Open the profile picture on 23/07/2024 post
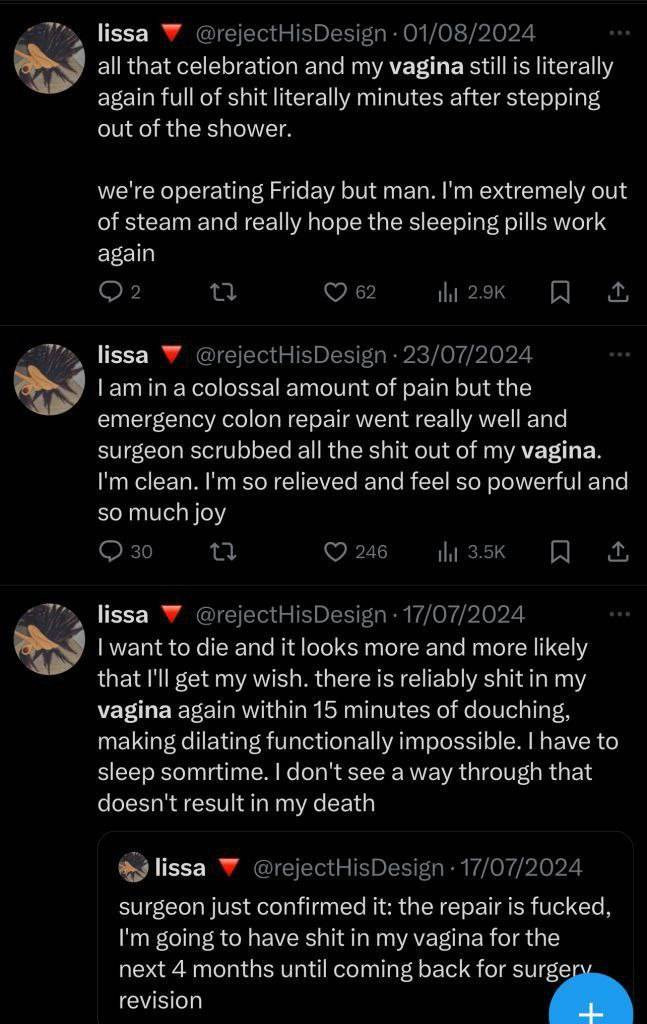 [48, 379]
